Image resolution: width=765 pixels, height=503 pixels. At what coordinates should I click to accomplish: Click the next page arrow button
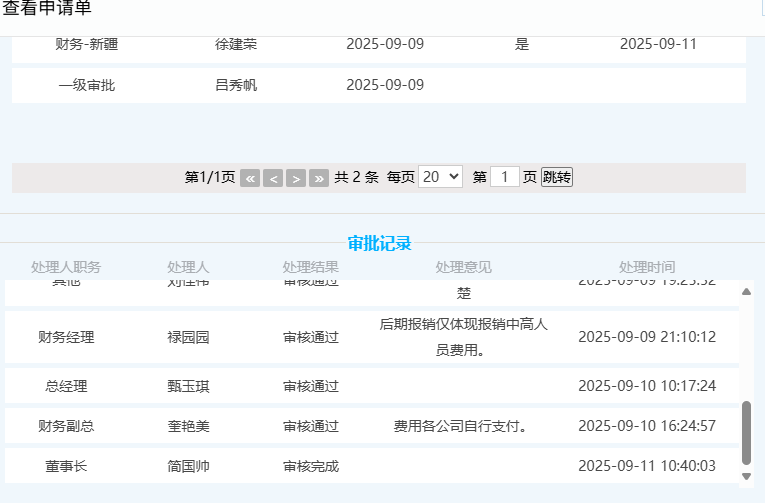coord(296,178)
